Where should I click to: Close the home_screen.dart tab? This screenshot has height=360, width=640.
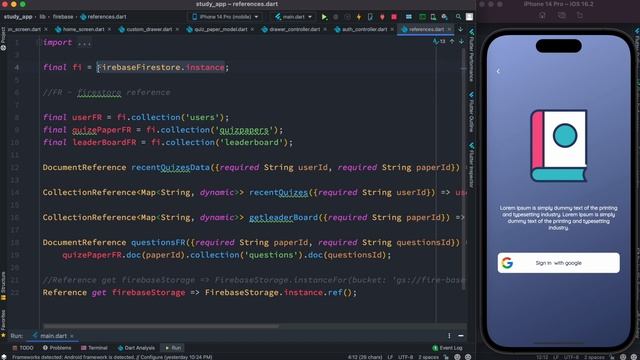coord(109,29)
